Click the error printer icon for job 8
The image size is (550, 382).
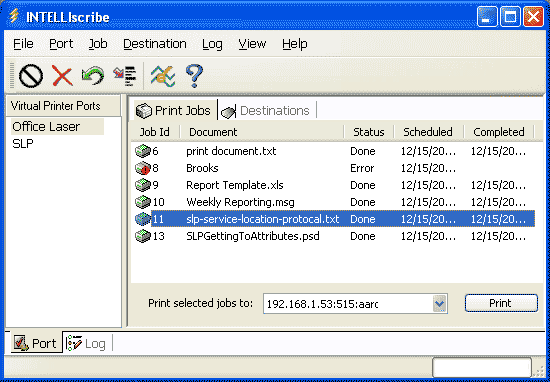click(143, 168)
